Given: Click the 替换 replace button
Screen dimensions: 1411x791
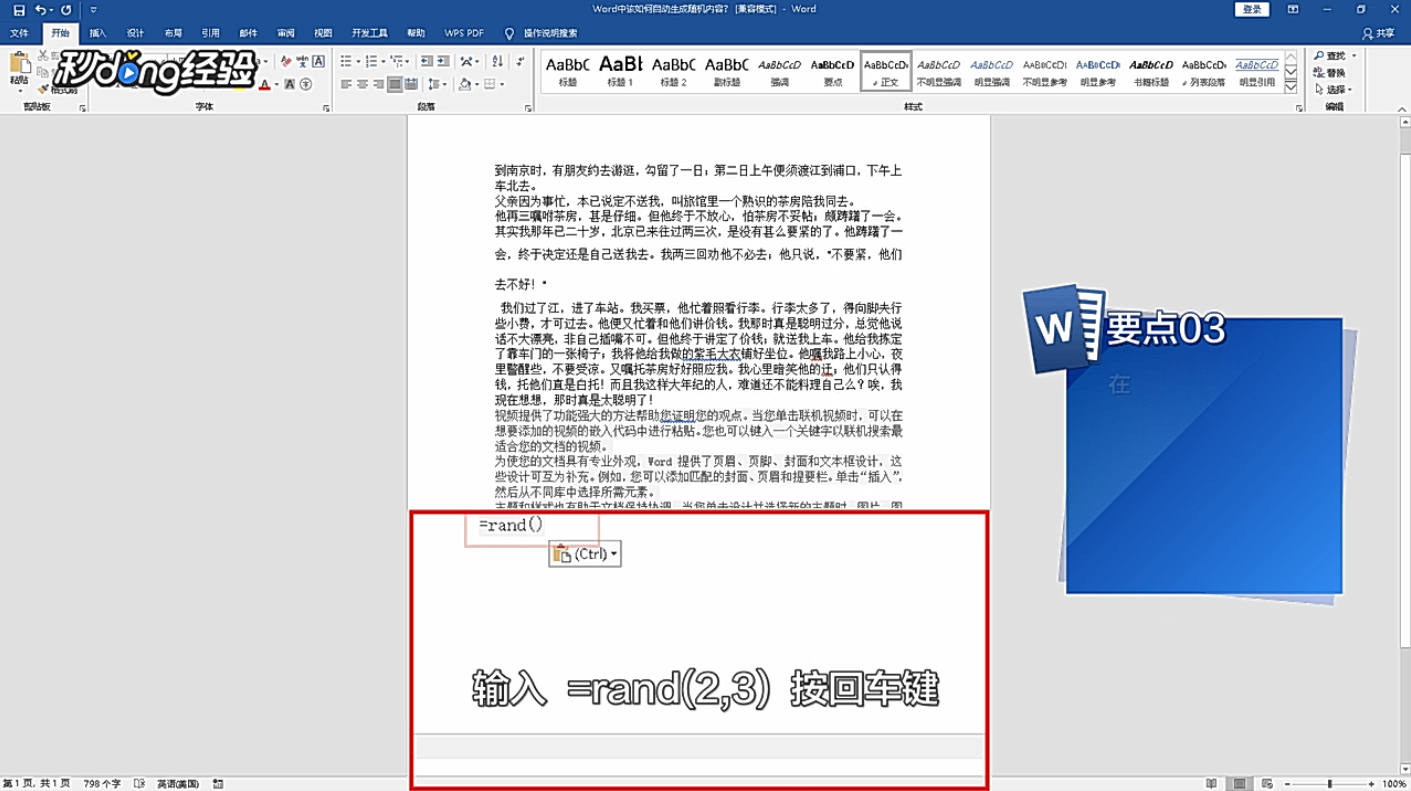Looking at the screenshot, I should coord(1331,73).
